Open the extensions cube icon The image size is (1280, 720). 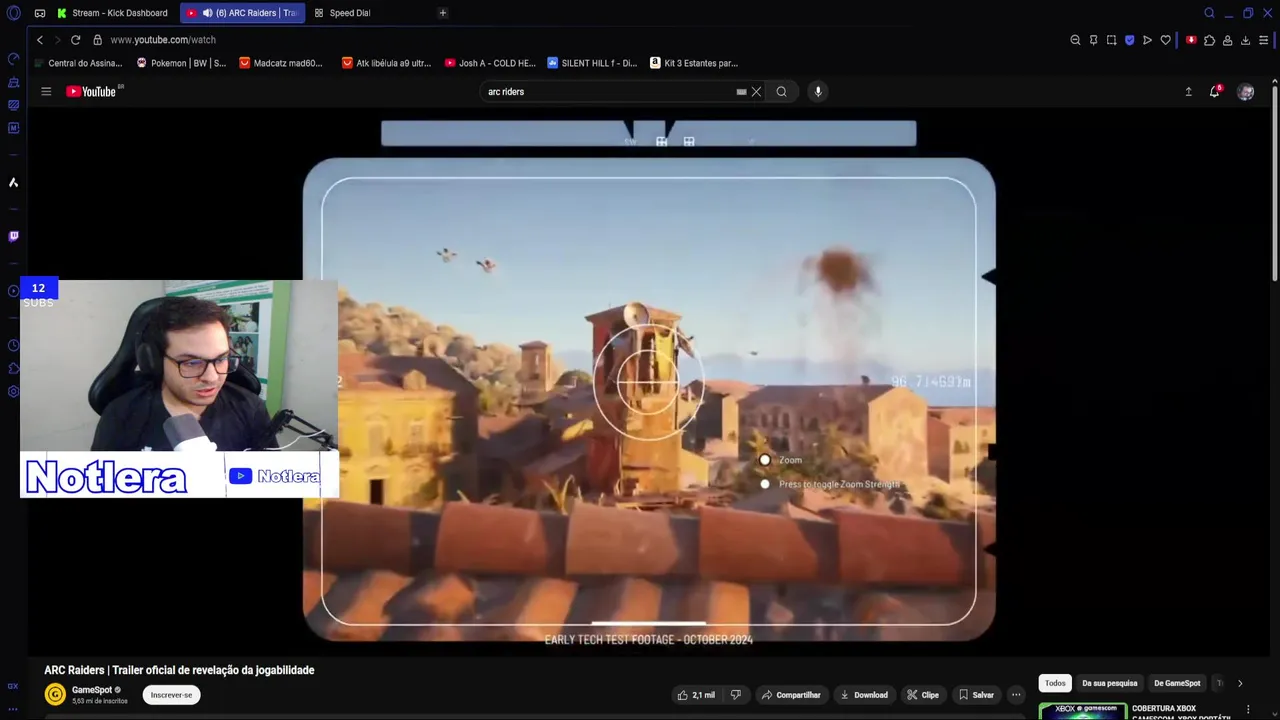(x=1209, y=40)
